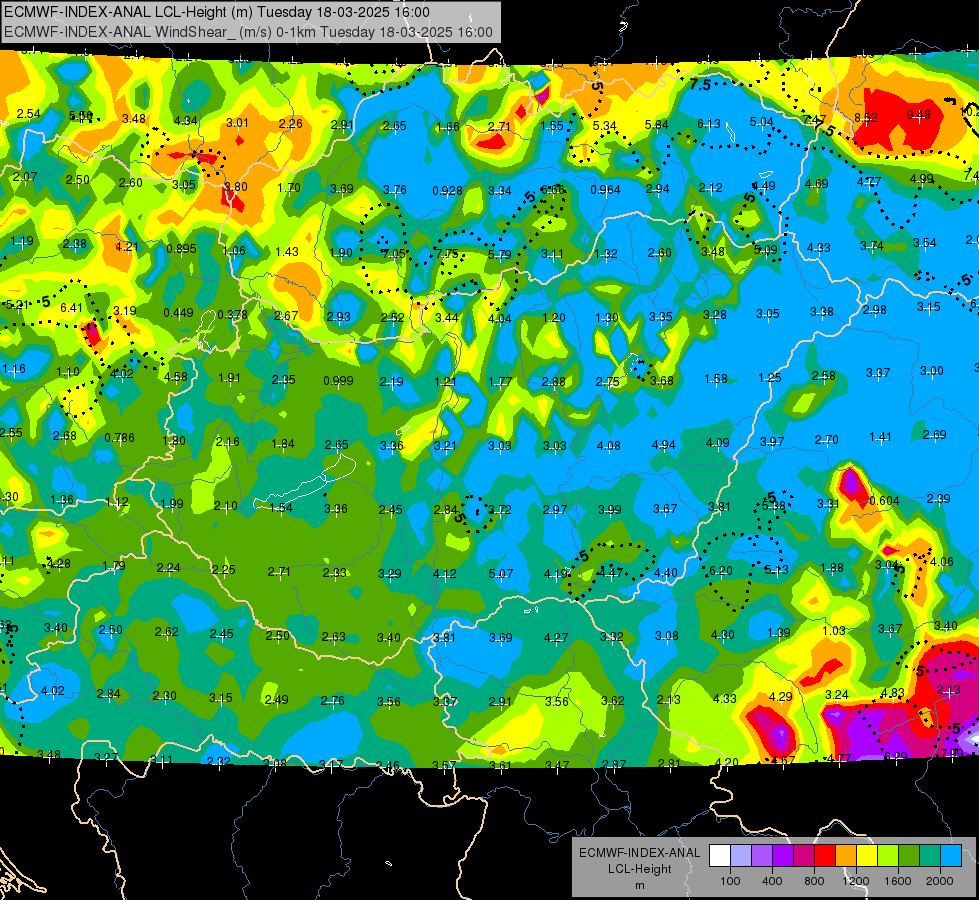
Task: Click the teal legend swatch before 2000
Action: coord(930,856)
